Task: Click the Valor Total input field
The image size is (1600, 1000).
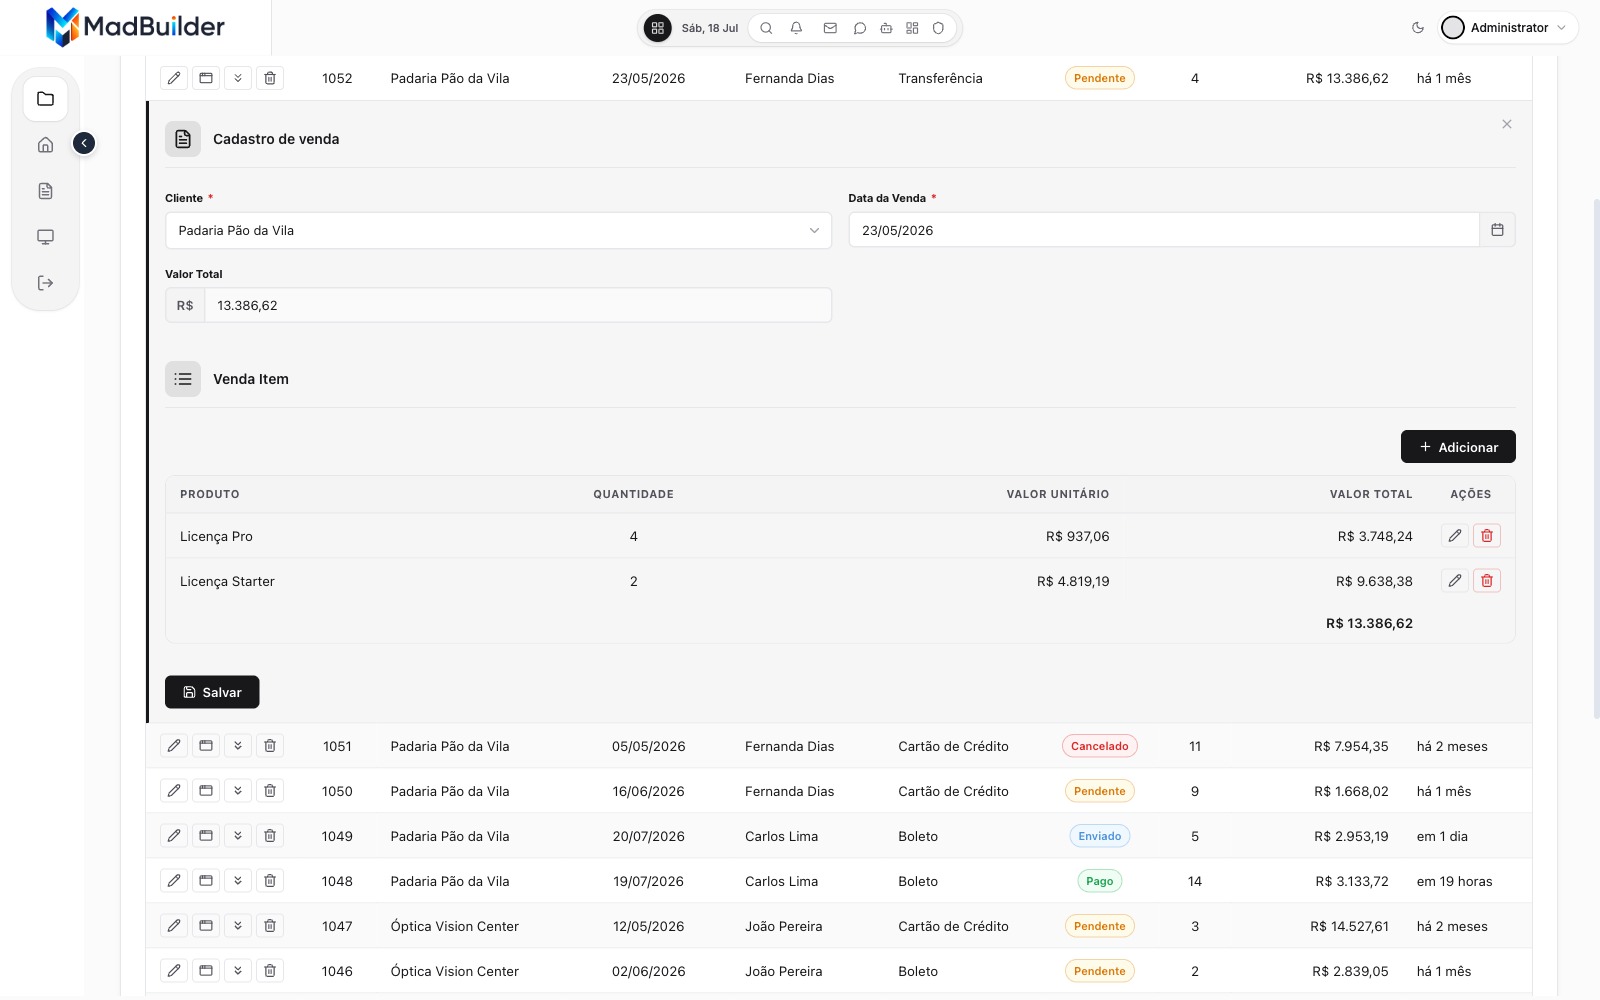Action: click(x=518, y=305)
